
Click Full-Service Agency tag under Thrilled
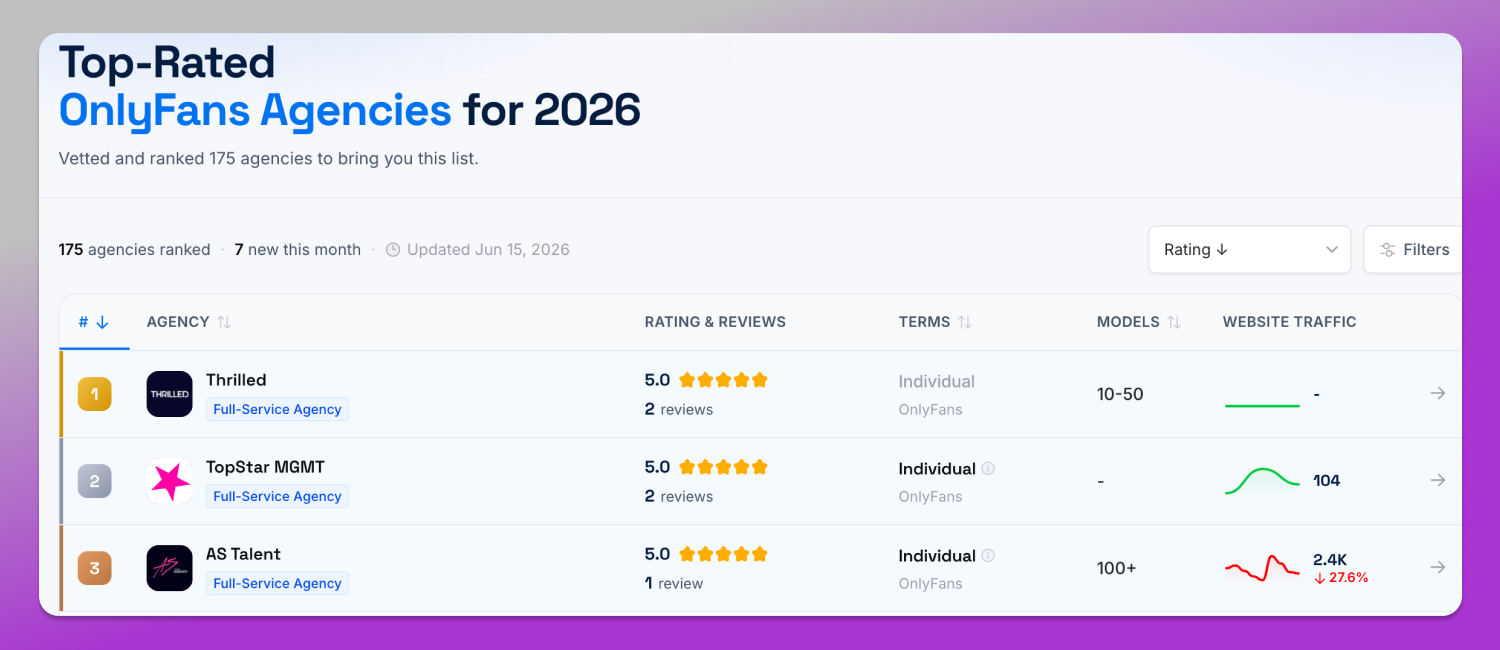[x=277, y=409]
